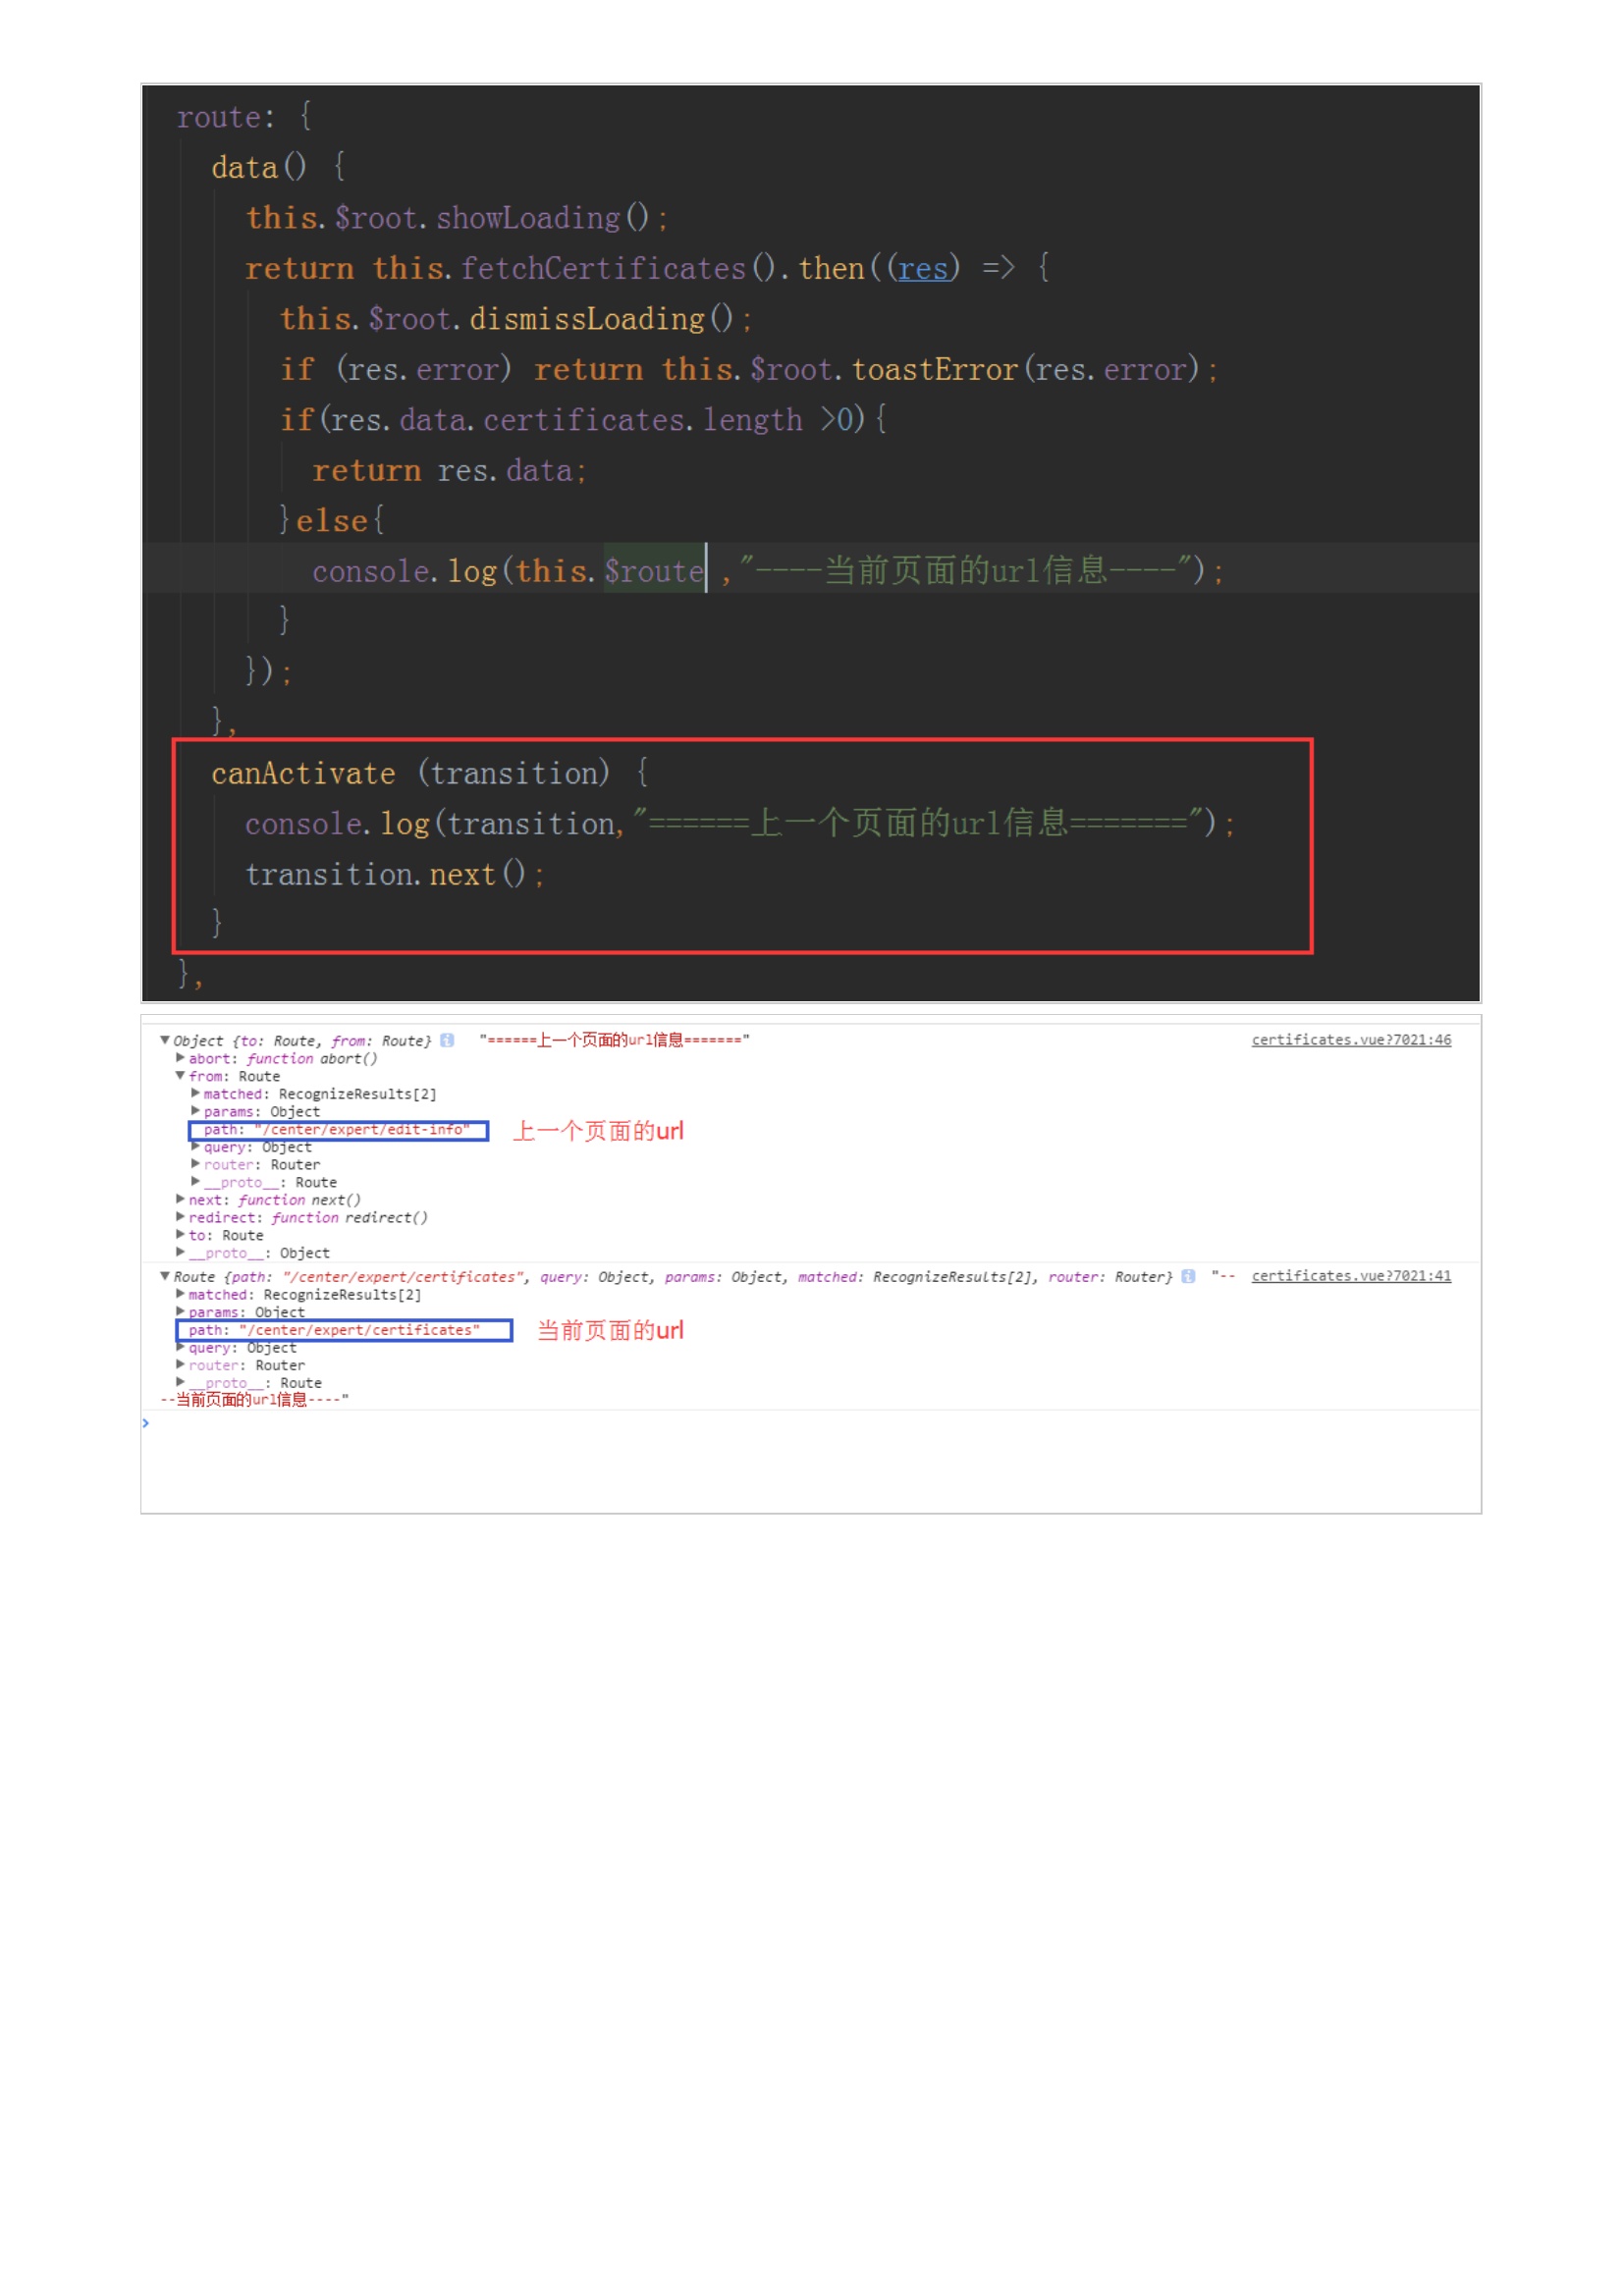Collapse the top Object {to: Route, from: Route}
Screen dimensions: 1623x2296
(x=165, y=1040)
